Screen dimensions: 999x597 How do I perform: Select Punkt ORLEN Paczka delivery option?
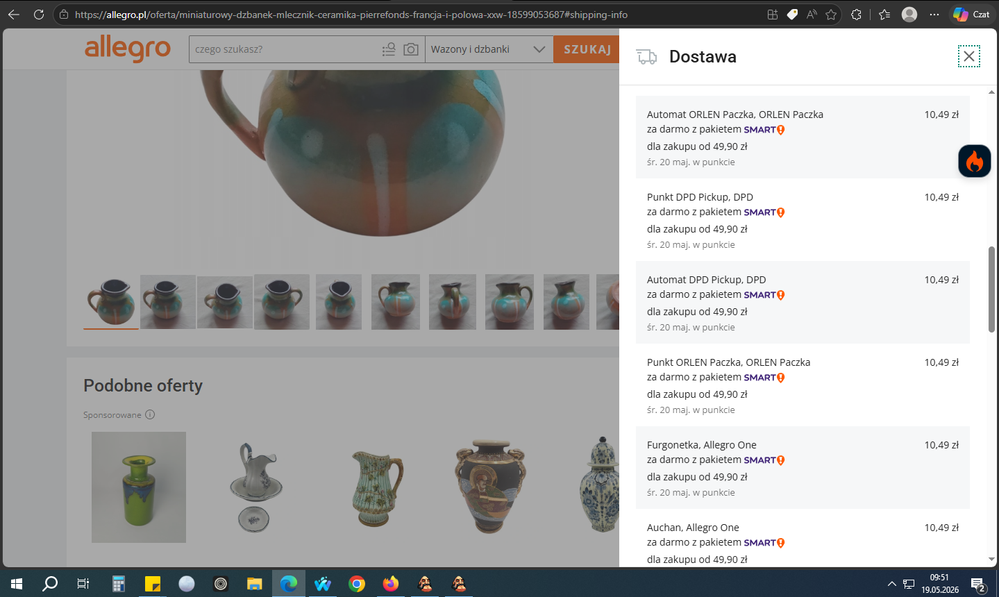click(x=802, y=385)
